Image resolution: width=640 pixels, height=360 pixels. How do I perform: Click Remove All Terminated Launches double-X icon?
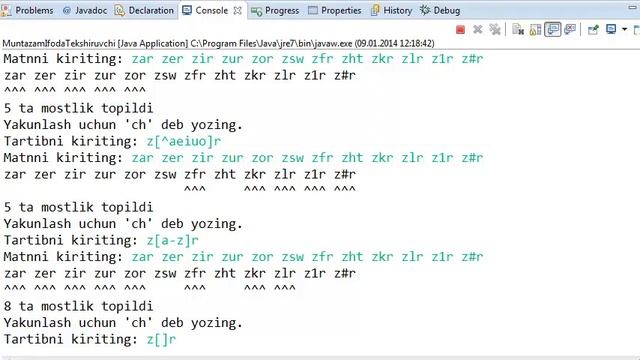click(x=495, y=29)
